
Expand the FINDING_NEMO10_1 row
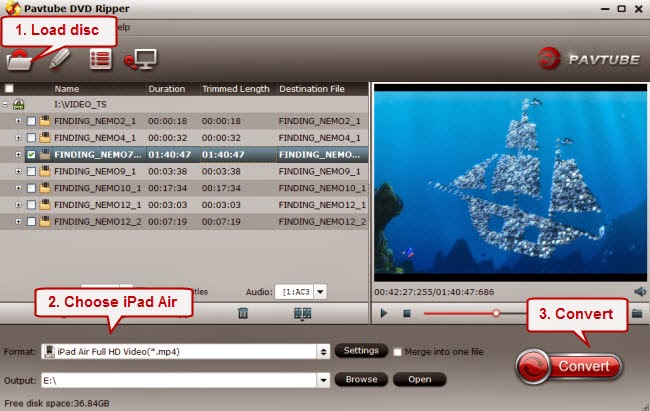18,188
